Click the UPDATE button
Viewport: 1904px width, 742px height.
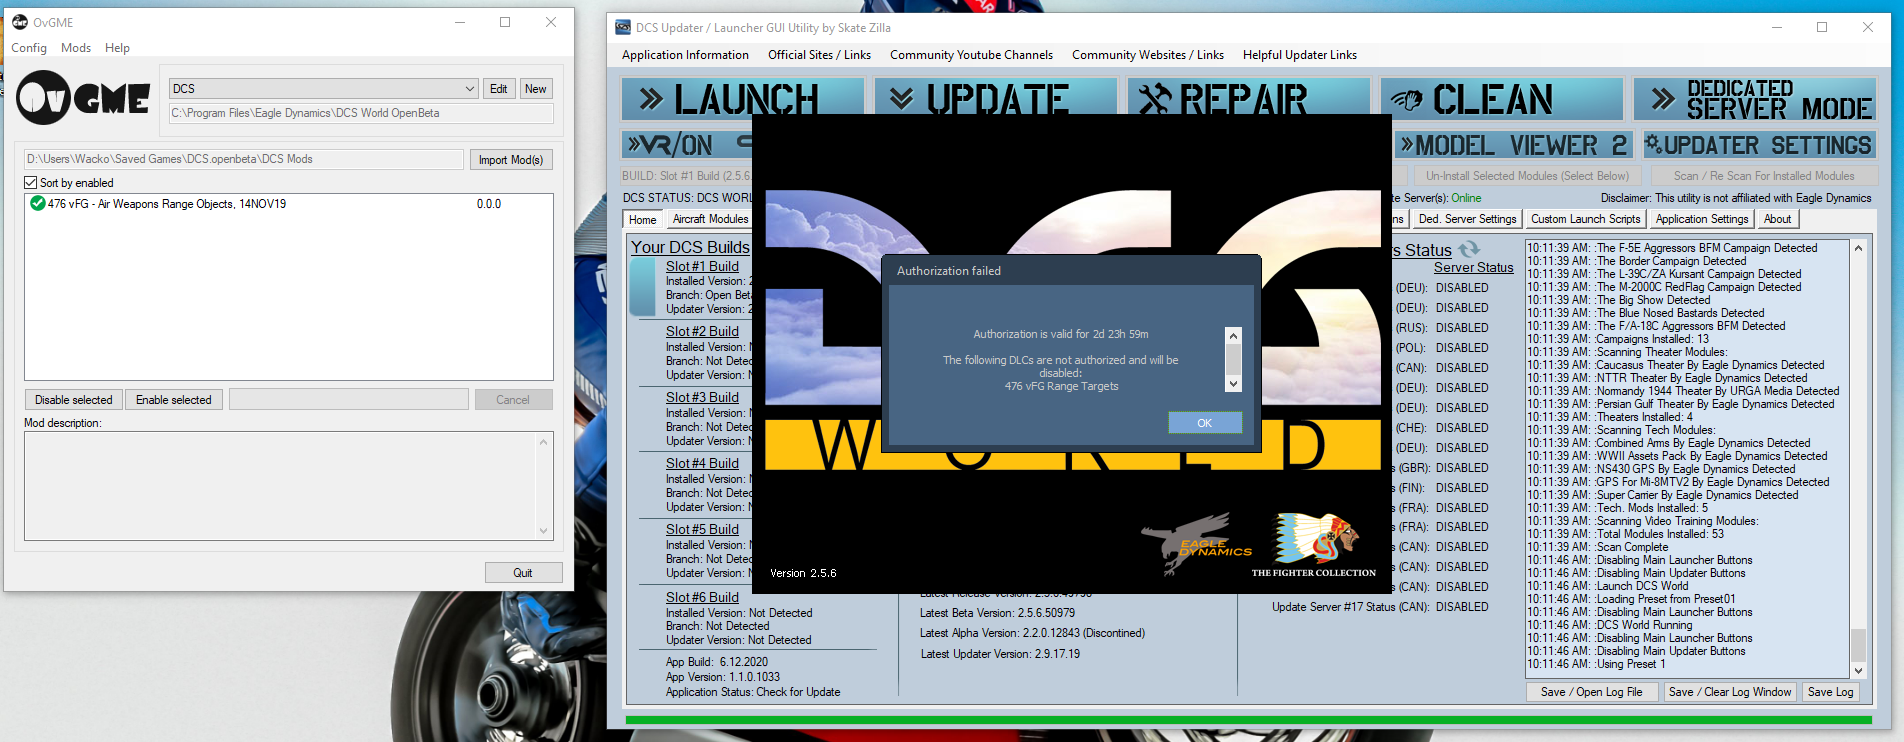tap(996, 99)
